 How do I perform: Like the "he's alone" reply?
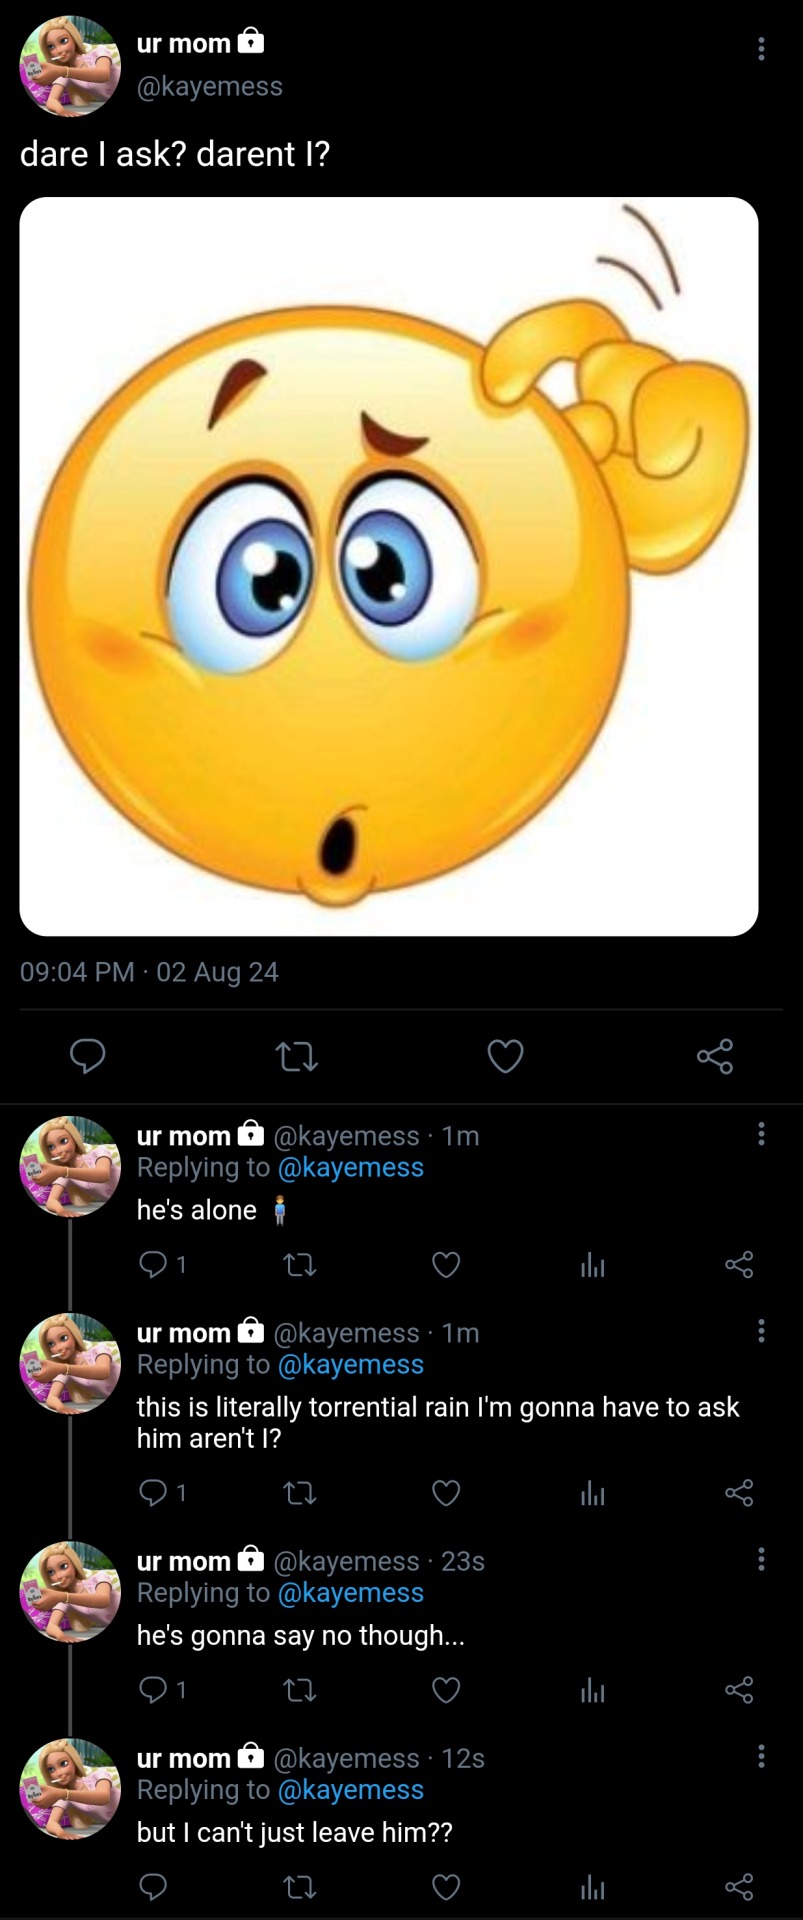click(x=446, y=1265)
